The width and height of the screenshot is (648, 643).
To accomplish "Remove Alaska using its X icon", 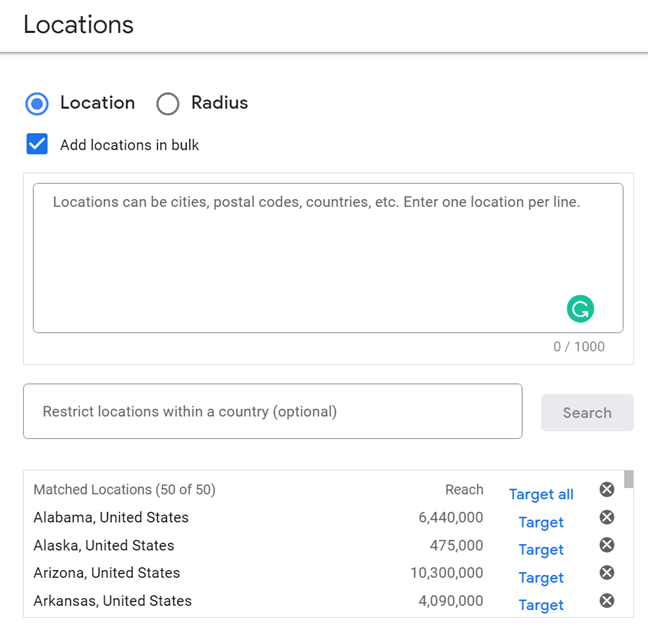I will 606,545.
